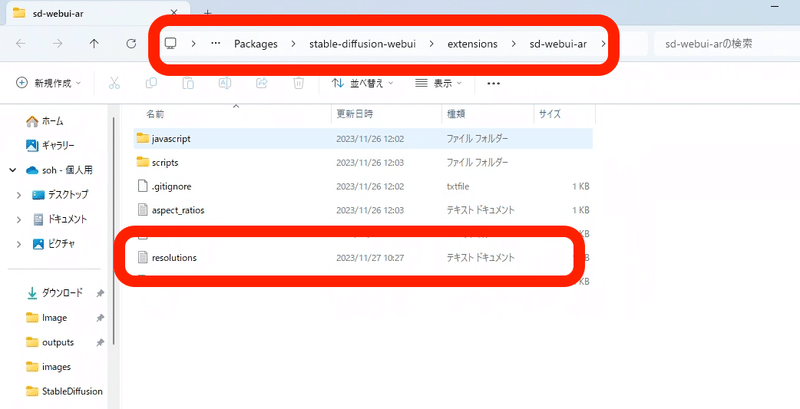Select the aspect_ratios document icon
The height and width of the screenshot is (409, 800).
(143, 210)
